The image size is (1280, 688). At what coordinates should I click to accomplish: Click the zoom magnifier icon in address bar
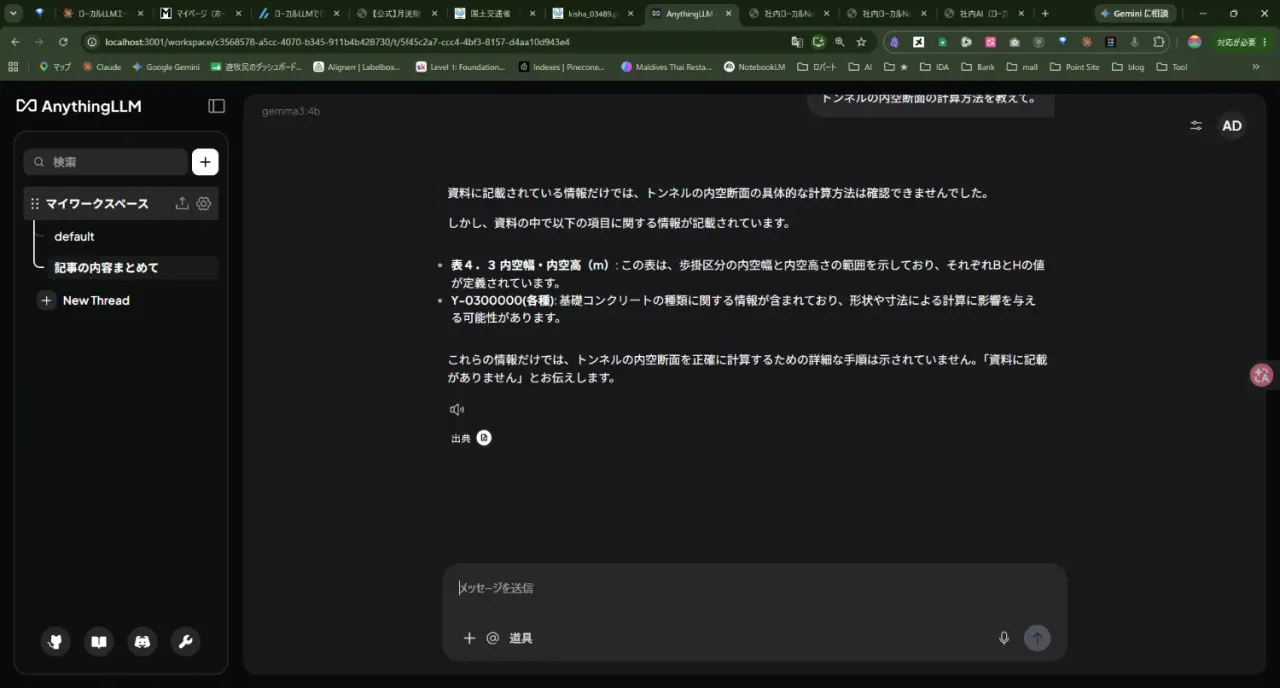click(840, 42)
